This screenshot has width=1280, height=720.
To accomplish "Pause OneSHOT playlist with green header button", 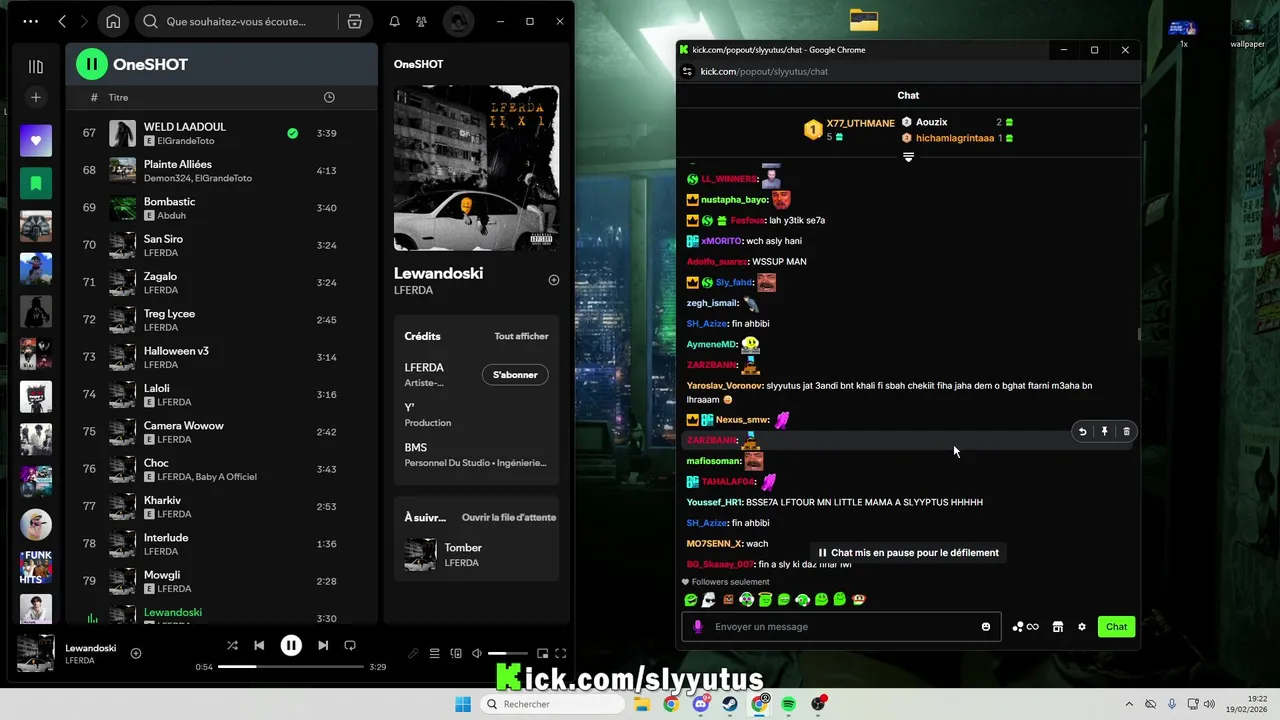I will 92,64.
